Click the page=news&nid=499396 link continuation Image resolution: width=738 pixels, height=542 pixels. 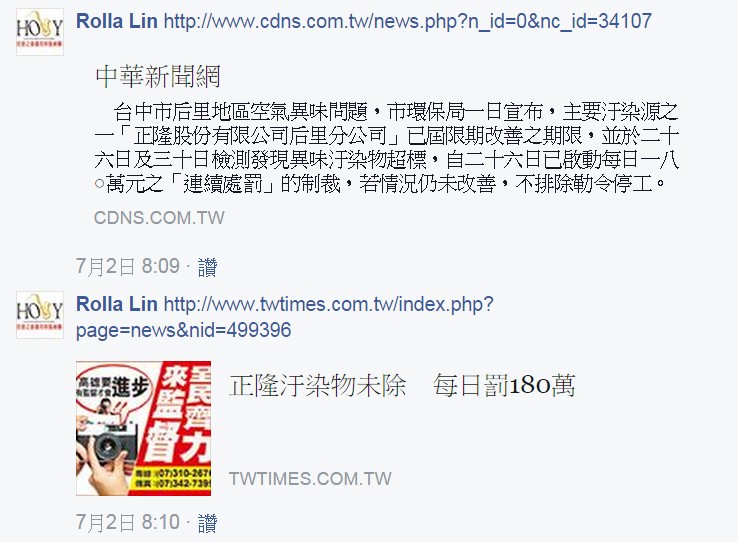pos(184,330)
